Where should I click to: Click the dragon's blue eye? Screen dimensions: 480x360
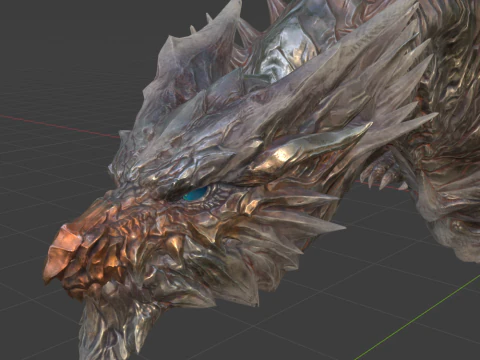(196, 194)
